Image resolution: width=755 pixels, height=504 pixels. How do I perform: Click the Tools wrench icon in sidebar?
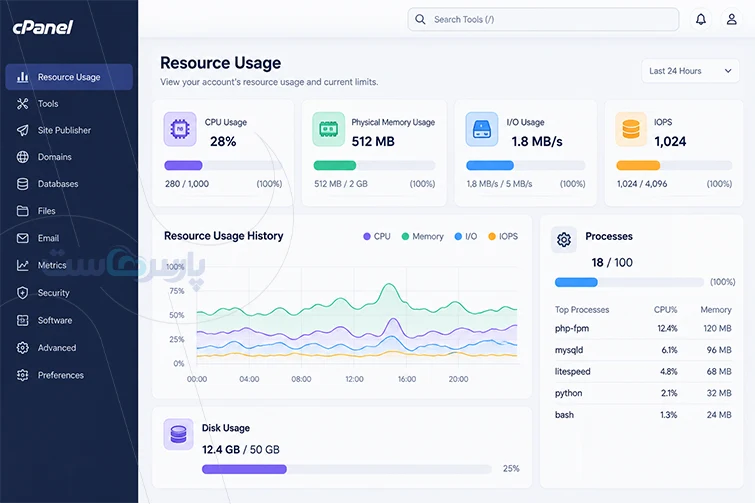pos(23,103)
